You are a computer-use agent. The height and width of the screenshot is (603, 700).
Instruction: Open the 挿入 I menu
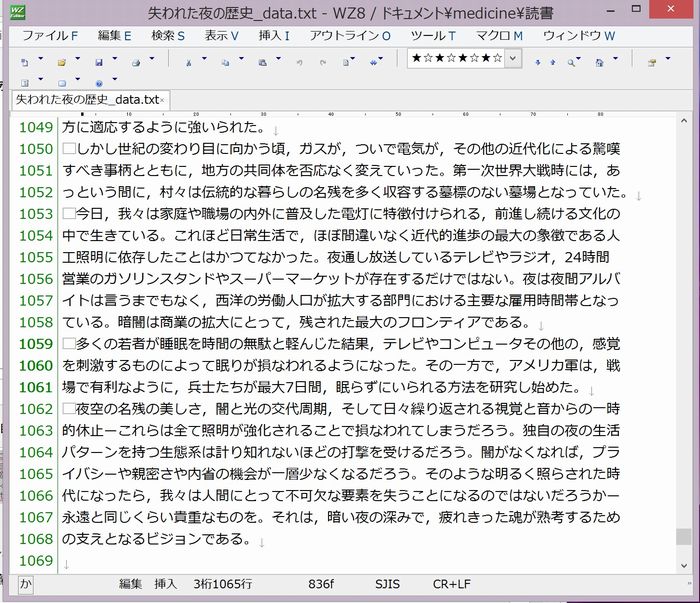coord(274,36)
